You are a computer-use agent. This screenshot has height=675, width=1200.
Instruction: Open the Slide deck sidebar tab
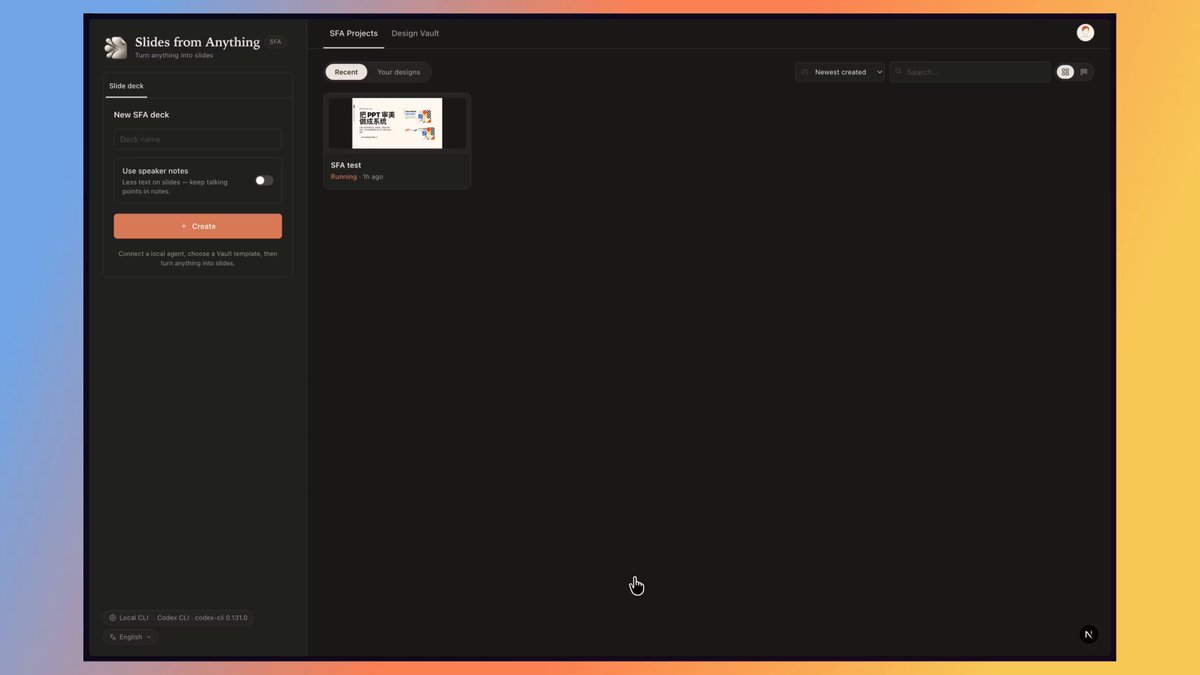(x=126, y=86)
